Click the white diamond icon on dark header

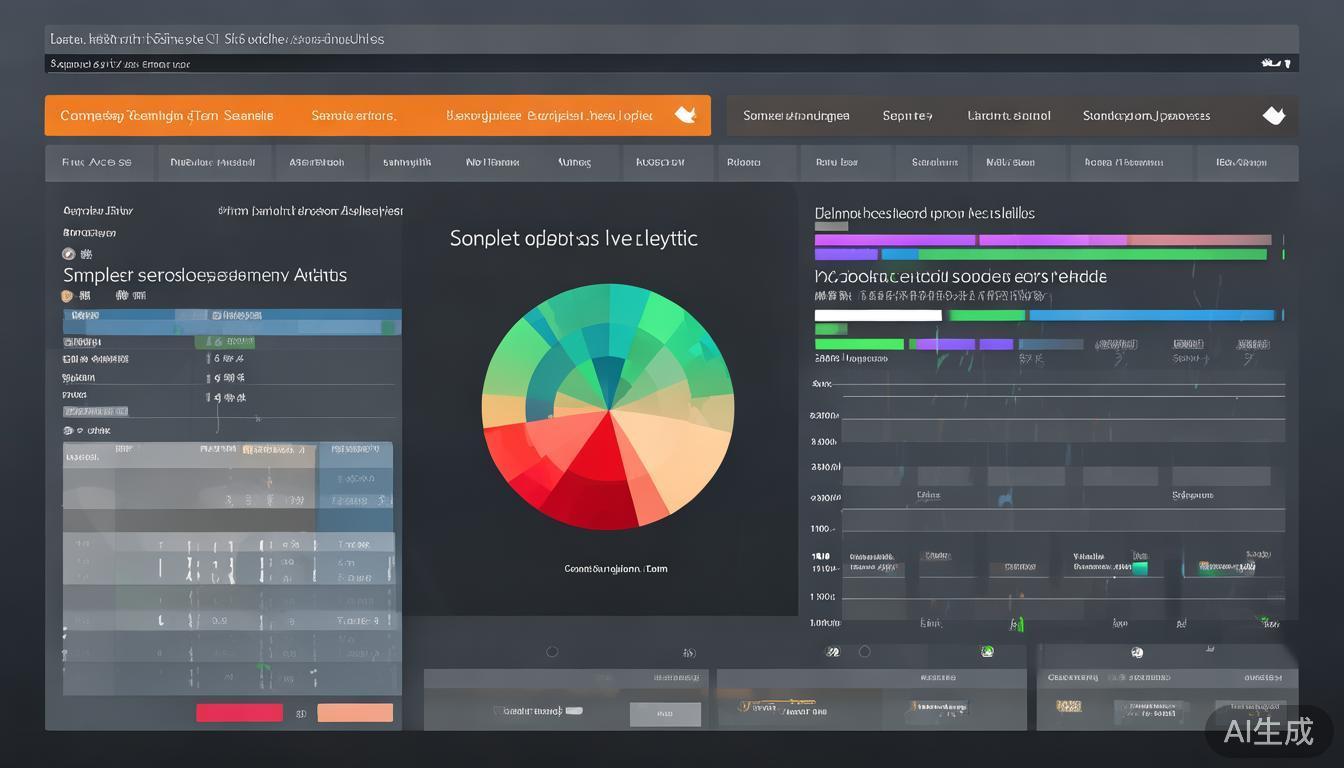coord(1273,115)
